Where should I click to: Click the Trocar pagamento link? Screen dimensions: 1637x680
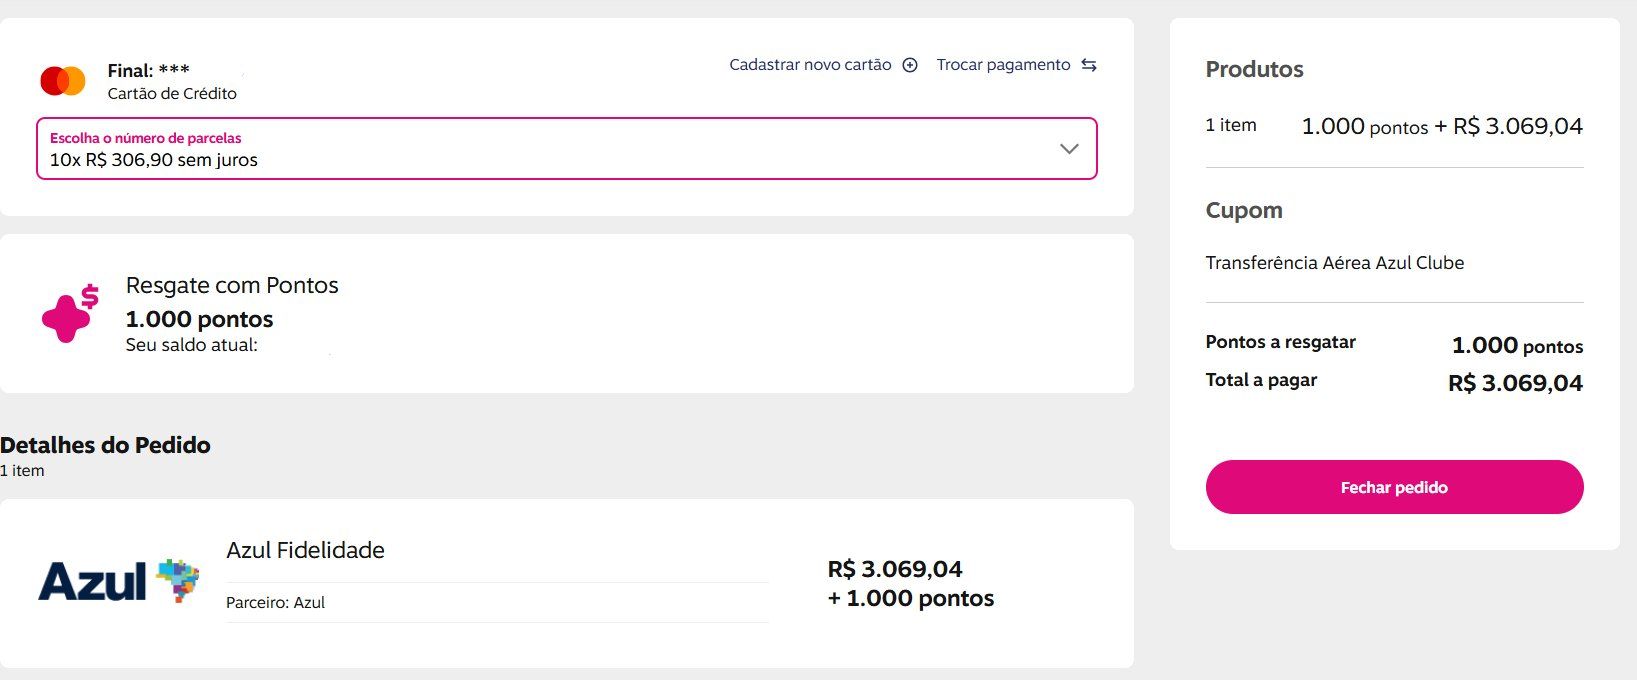tap(1003, 65)
